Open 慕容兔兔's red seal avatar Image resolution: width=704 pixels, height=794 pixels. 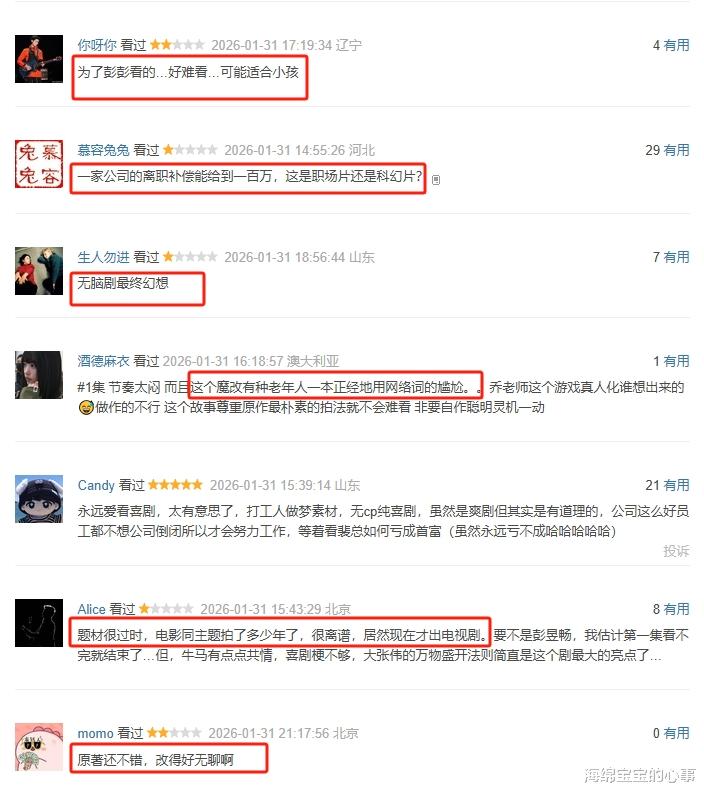pyautogui.click(x=39, y=164)
